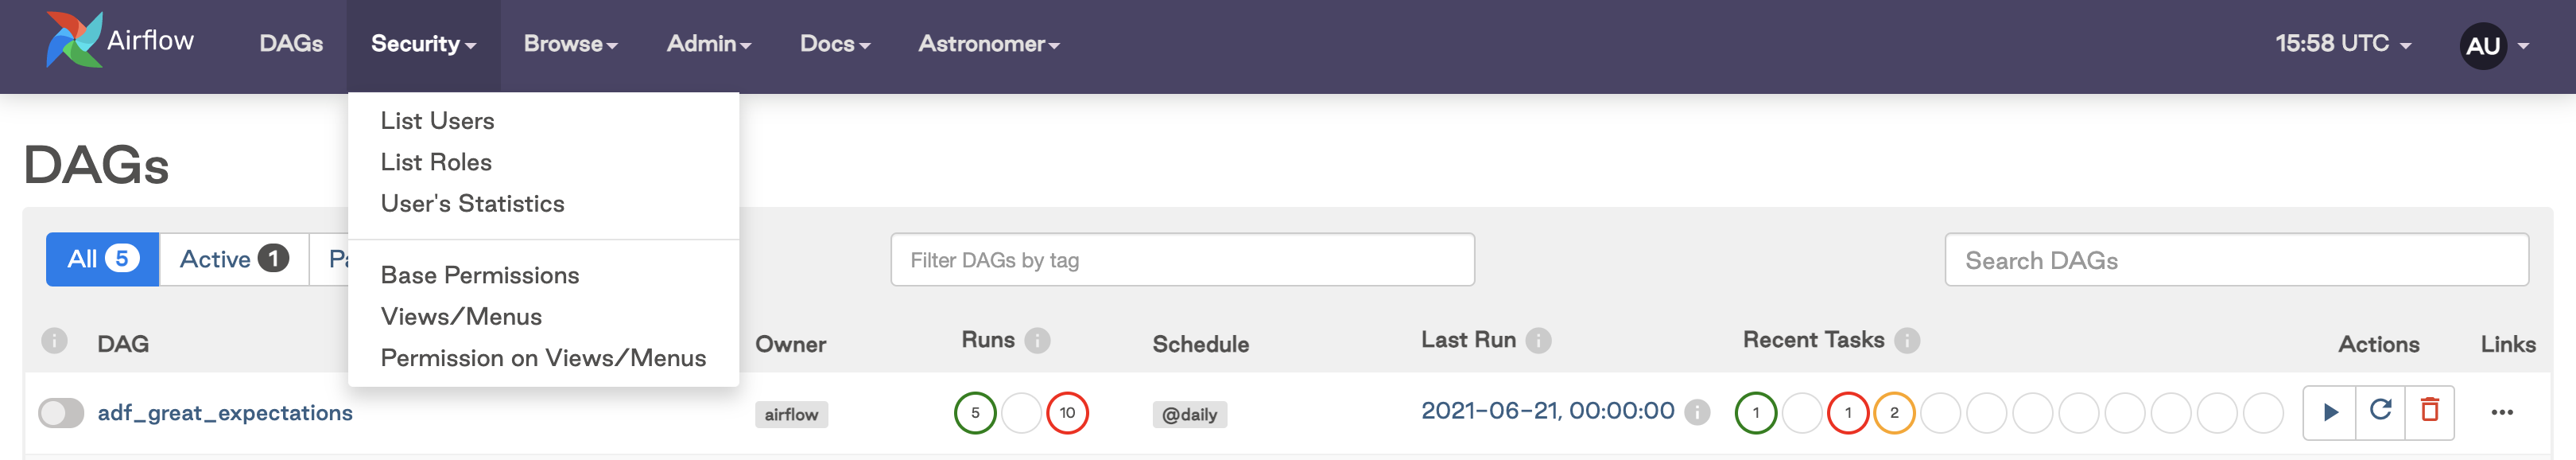
Task: Click the Search DAGs input field
Action: [2236, 260]
